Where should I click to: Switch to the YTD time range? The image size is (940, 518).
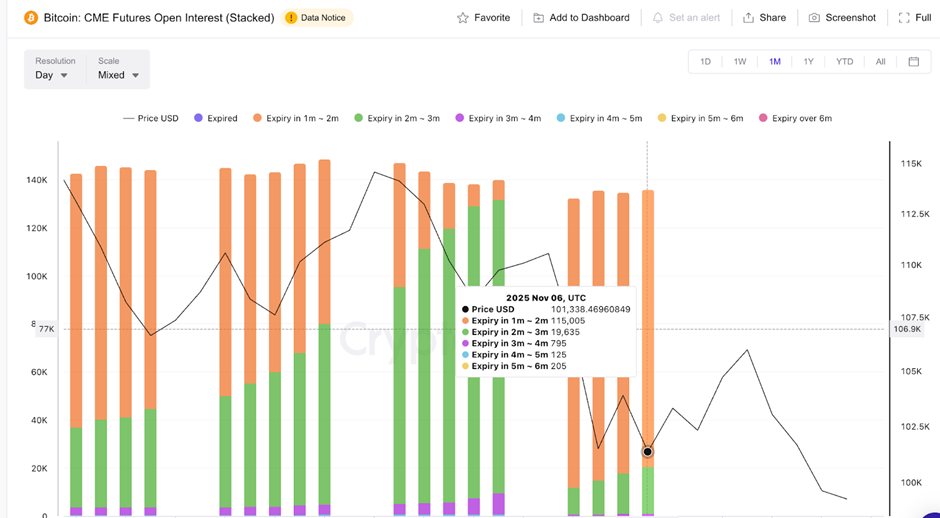tap(844, 62)
